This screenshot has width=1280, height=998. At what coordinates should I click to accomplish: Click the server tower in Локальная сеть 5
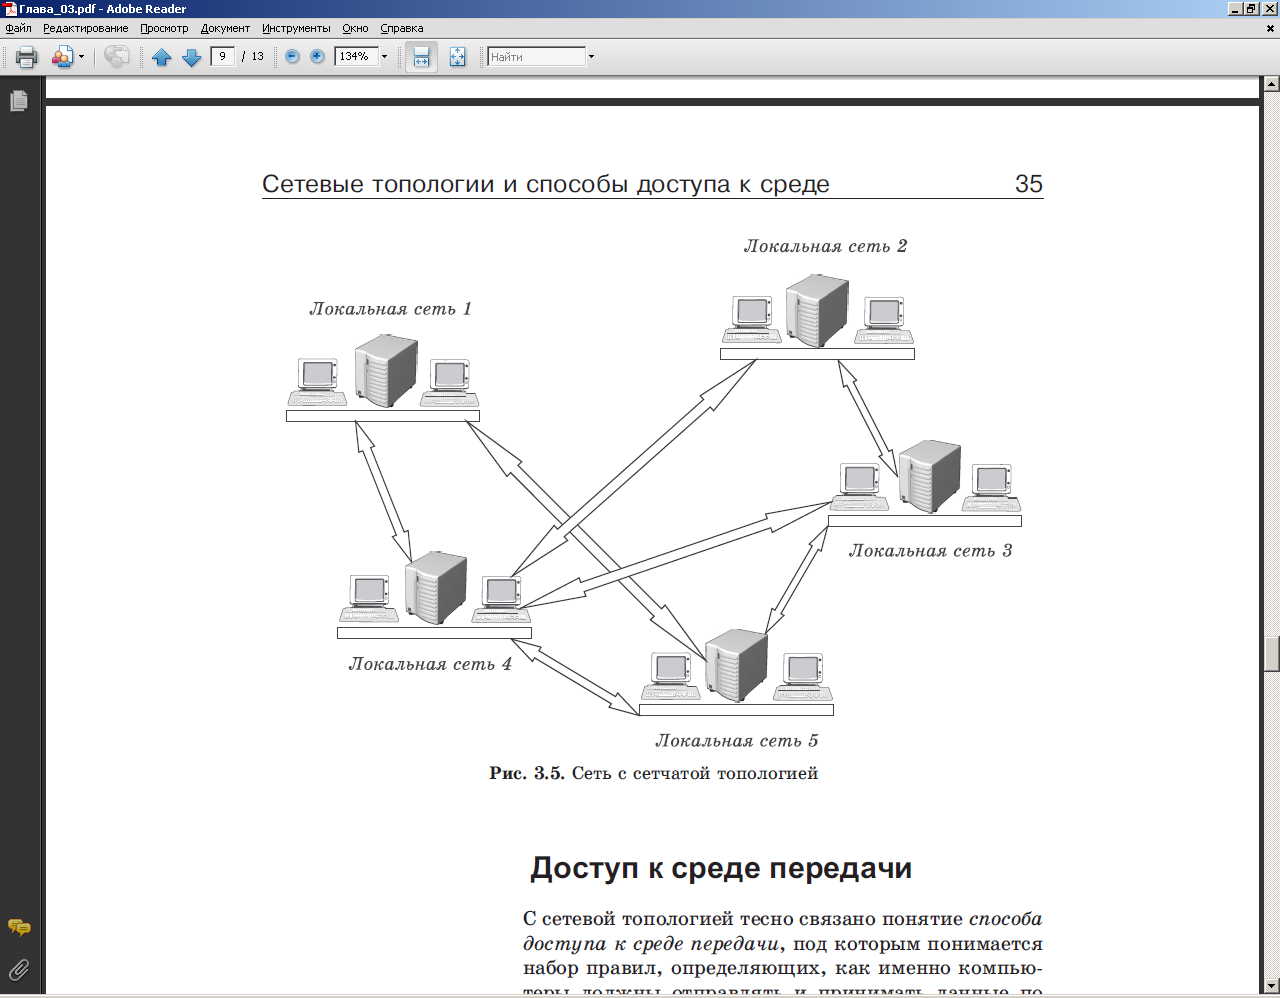[737, 666]
